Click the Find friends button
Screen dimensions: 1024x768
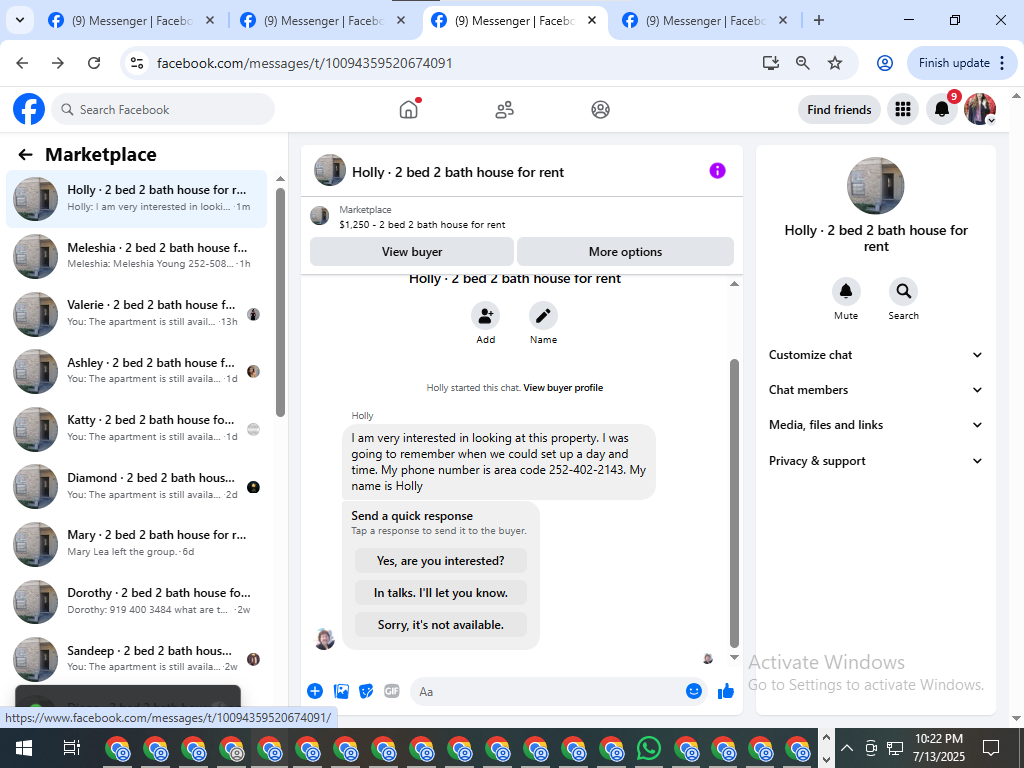click(x=839, y=110)
